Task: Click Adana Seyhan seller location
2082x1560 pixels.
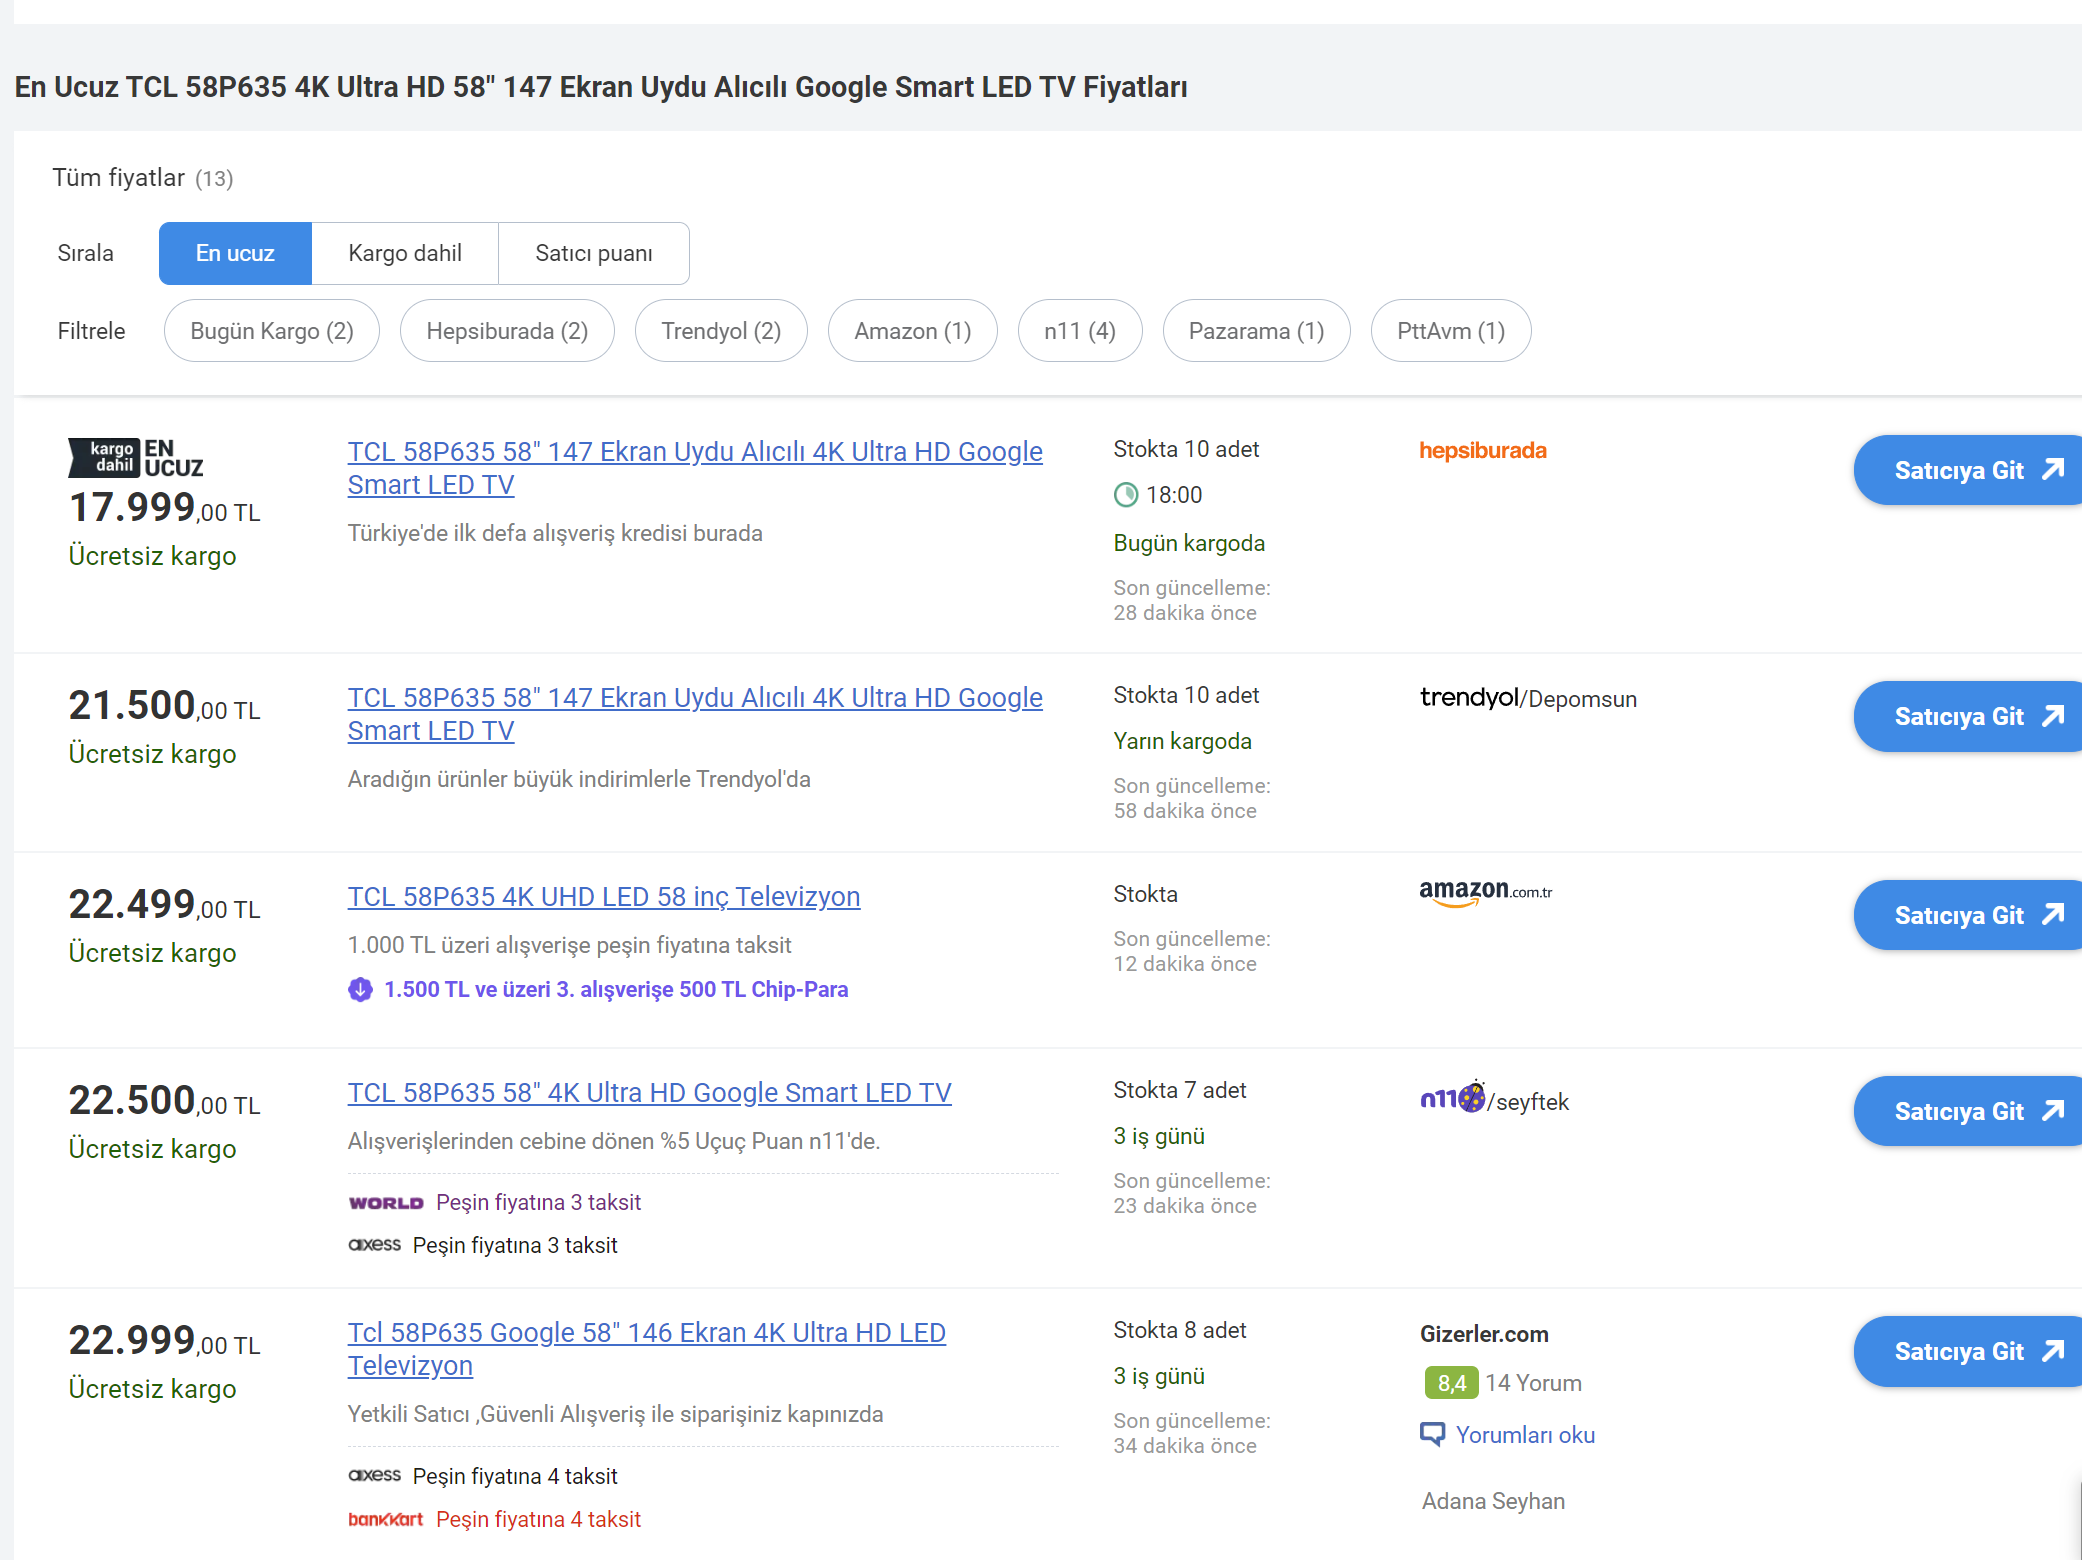Action: pyautogui.click(x=1493, y=1501)
